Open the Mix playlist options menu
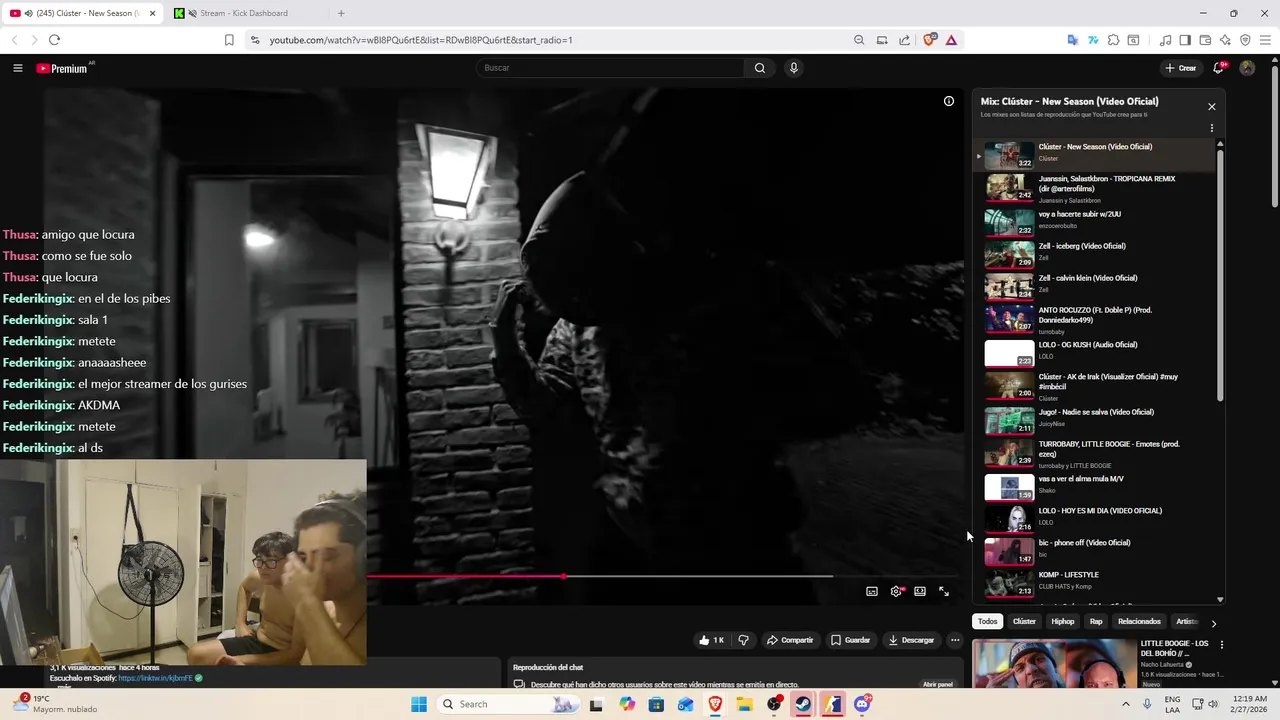Viewport: 1280px width, 720px height. coord(1212,128)
